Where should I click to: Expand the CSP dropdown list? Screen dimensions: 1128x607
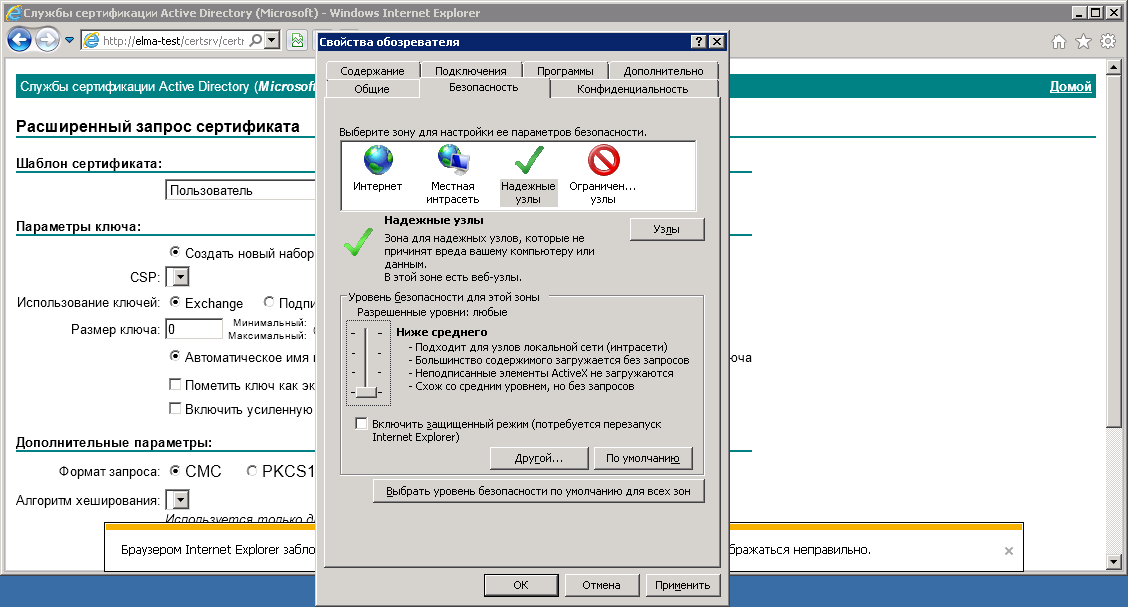177,277
